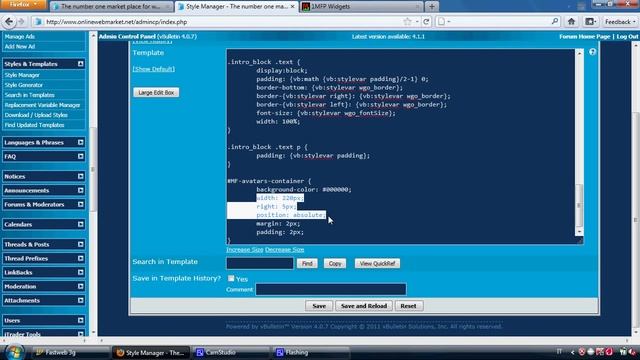The height and width of the screenshot is (360, 640).
Task: Open Style Generator sidebar link
Action: (x=24, y=85)
